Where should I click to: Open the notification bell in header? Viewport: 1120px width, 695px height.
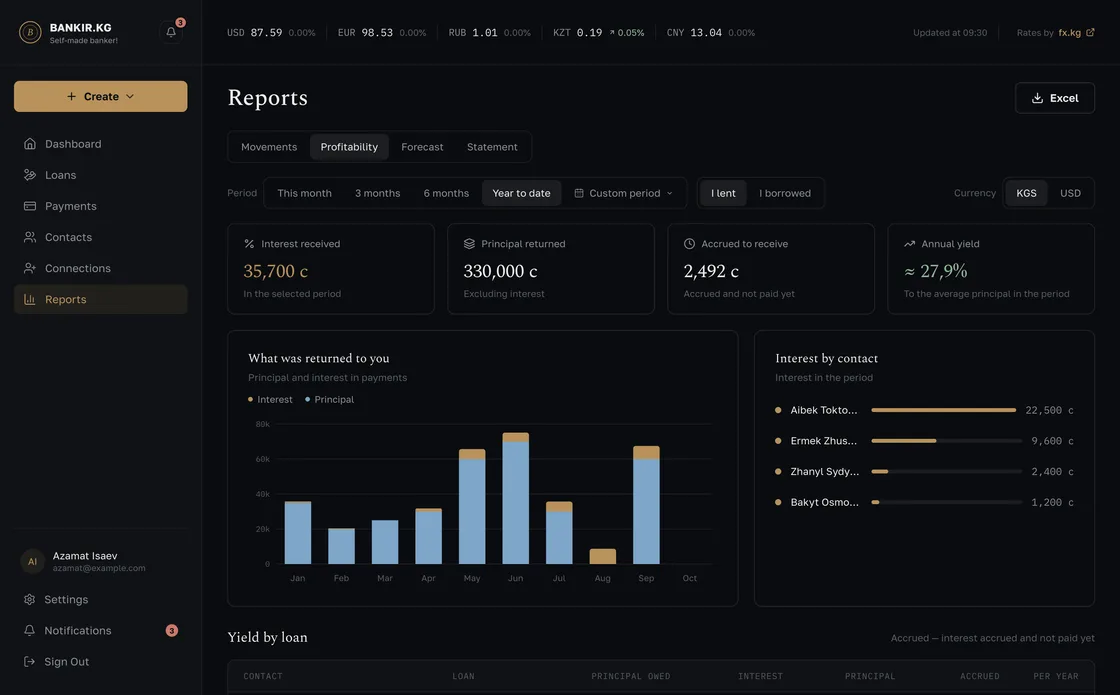pyautogui.click(x=171, y=32)
